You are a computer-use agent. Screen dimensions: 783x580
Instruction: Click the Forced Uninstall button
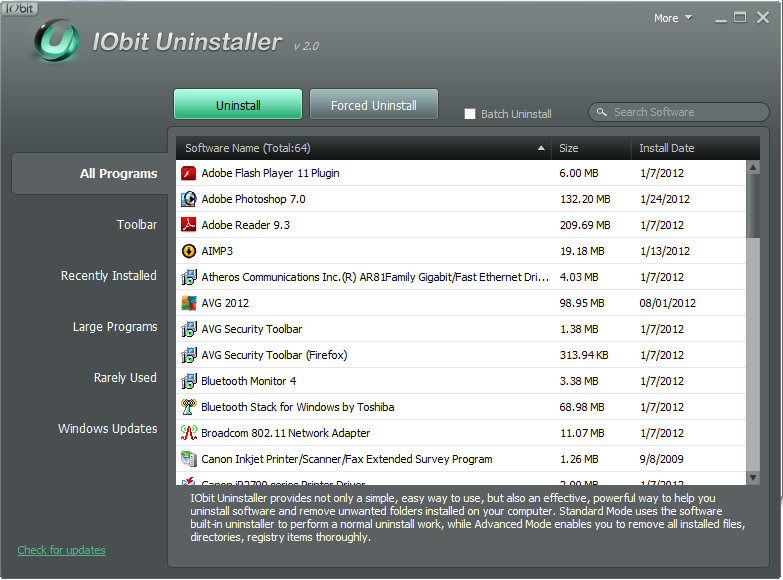[374, 104]
